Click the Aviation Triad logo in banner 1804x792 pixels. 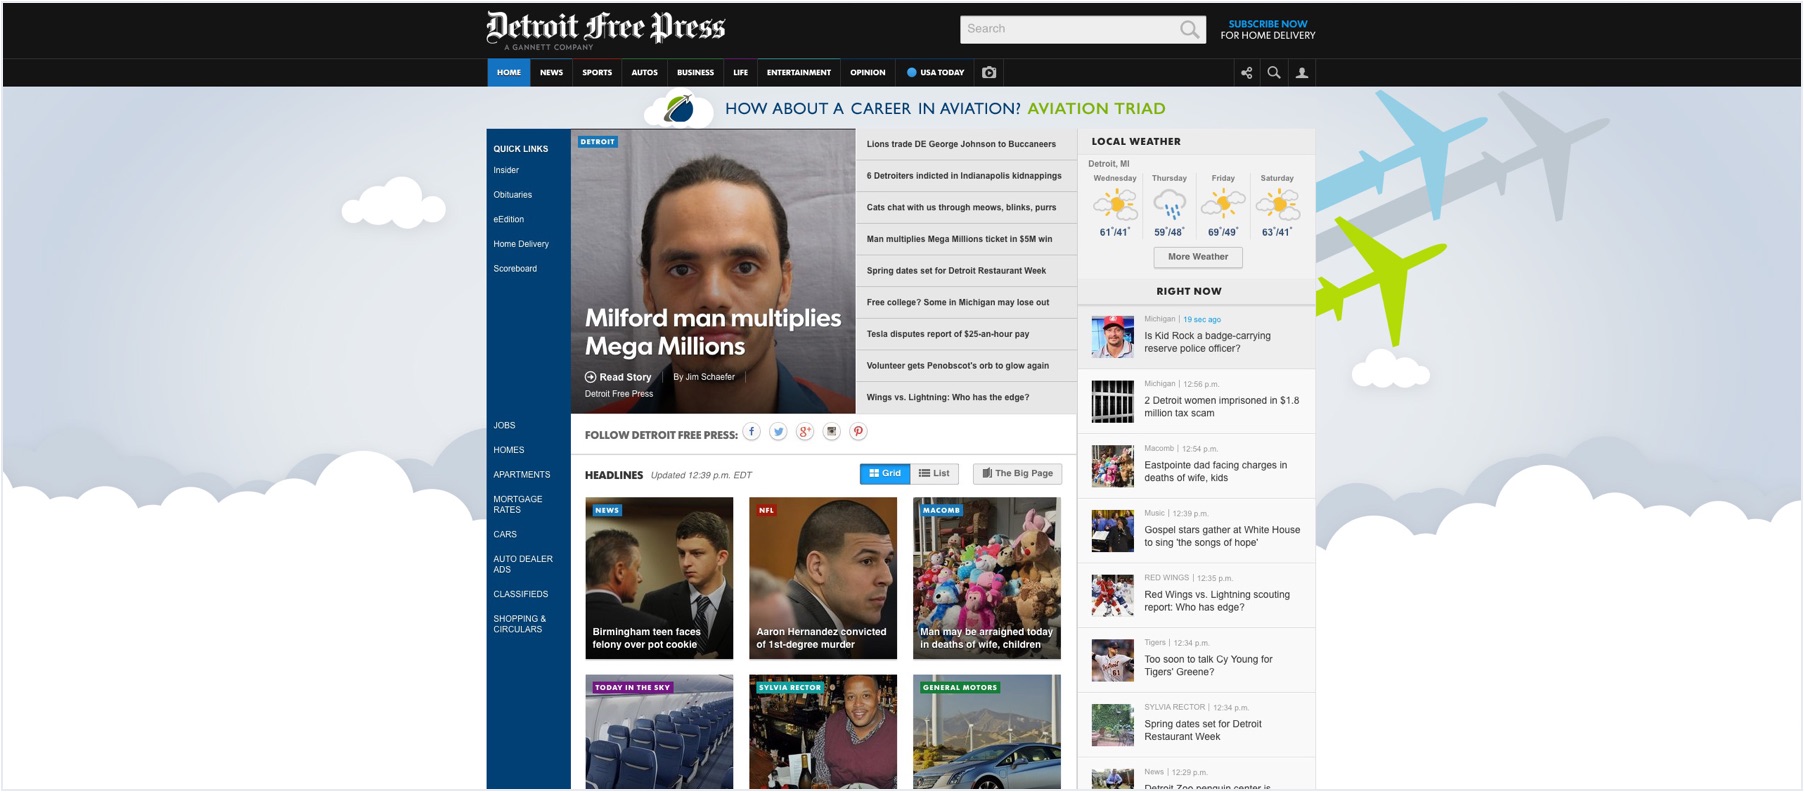tap(679, 108)
